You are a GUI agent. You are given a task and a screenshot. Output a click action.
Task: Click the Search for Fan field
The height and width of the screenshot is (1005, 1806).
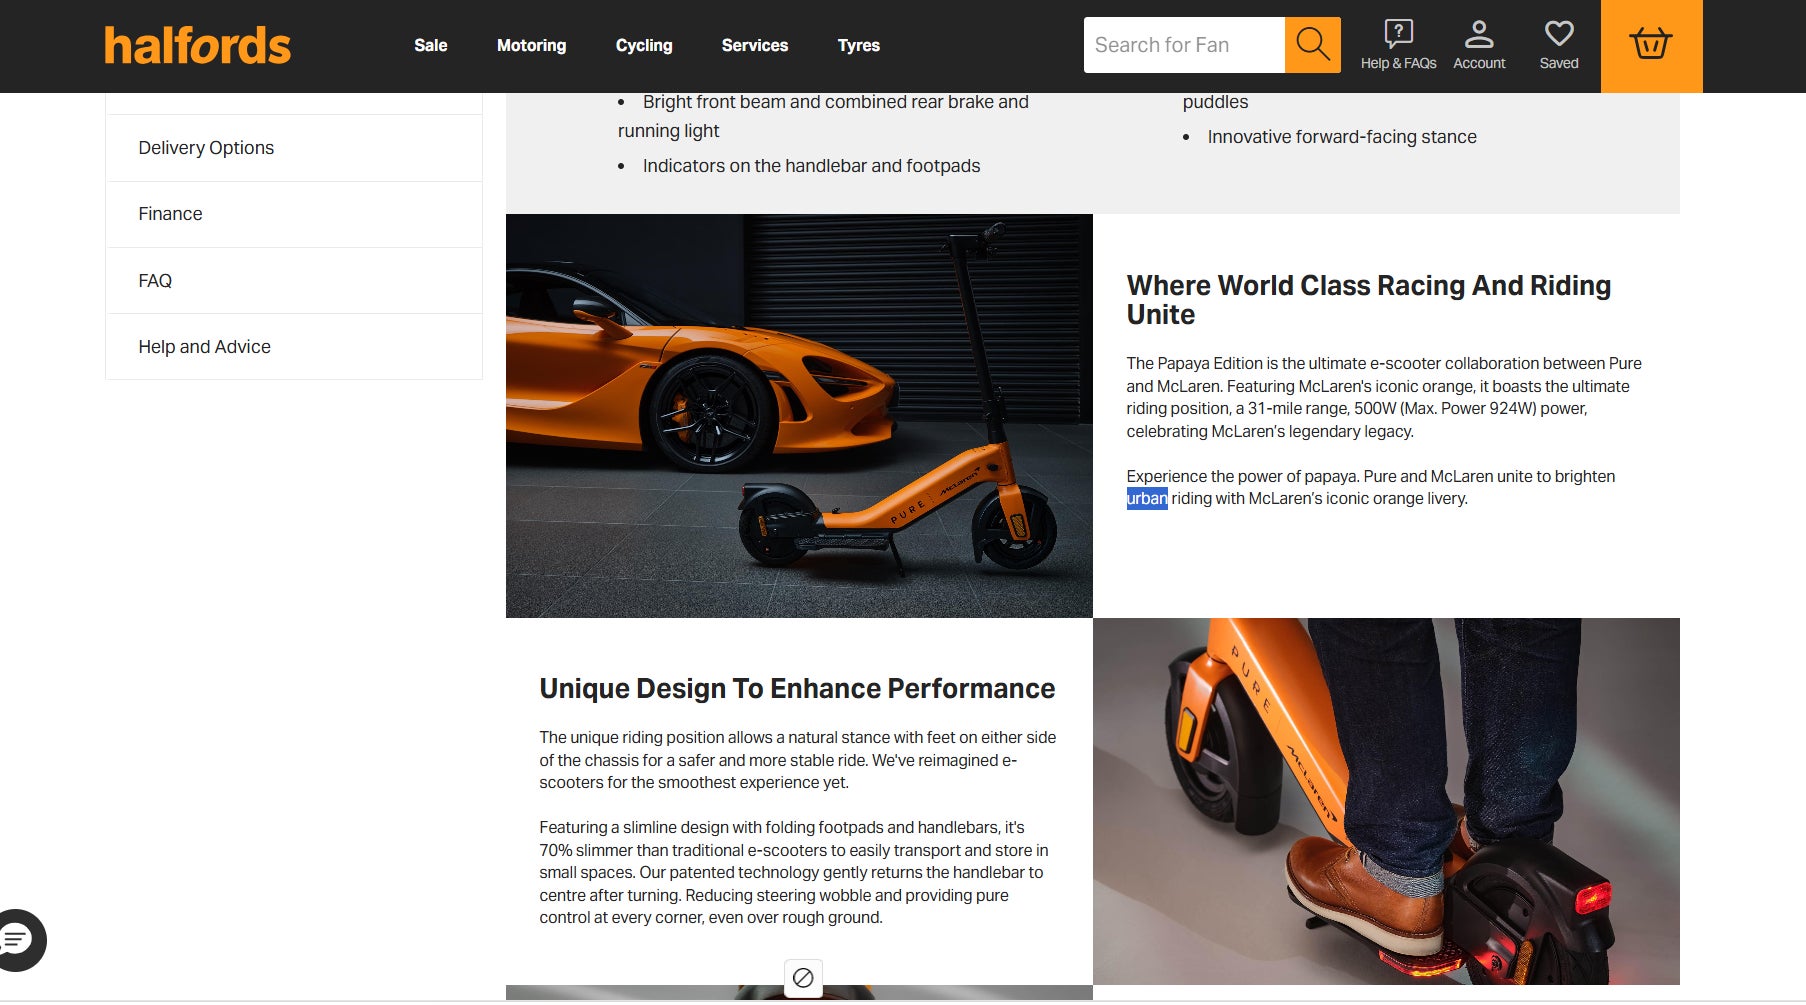pos(1184,45)
